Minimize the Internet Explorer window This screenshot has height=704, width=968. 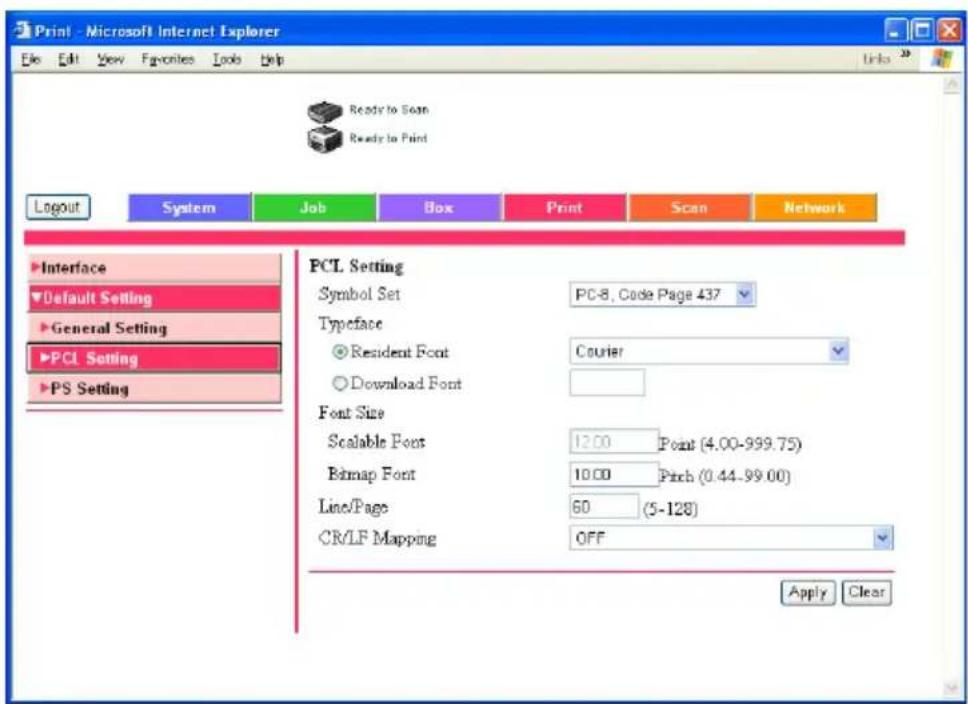[896, 30]
